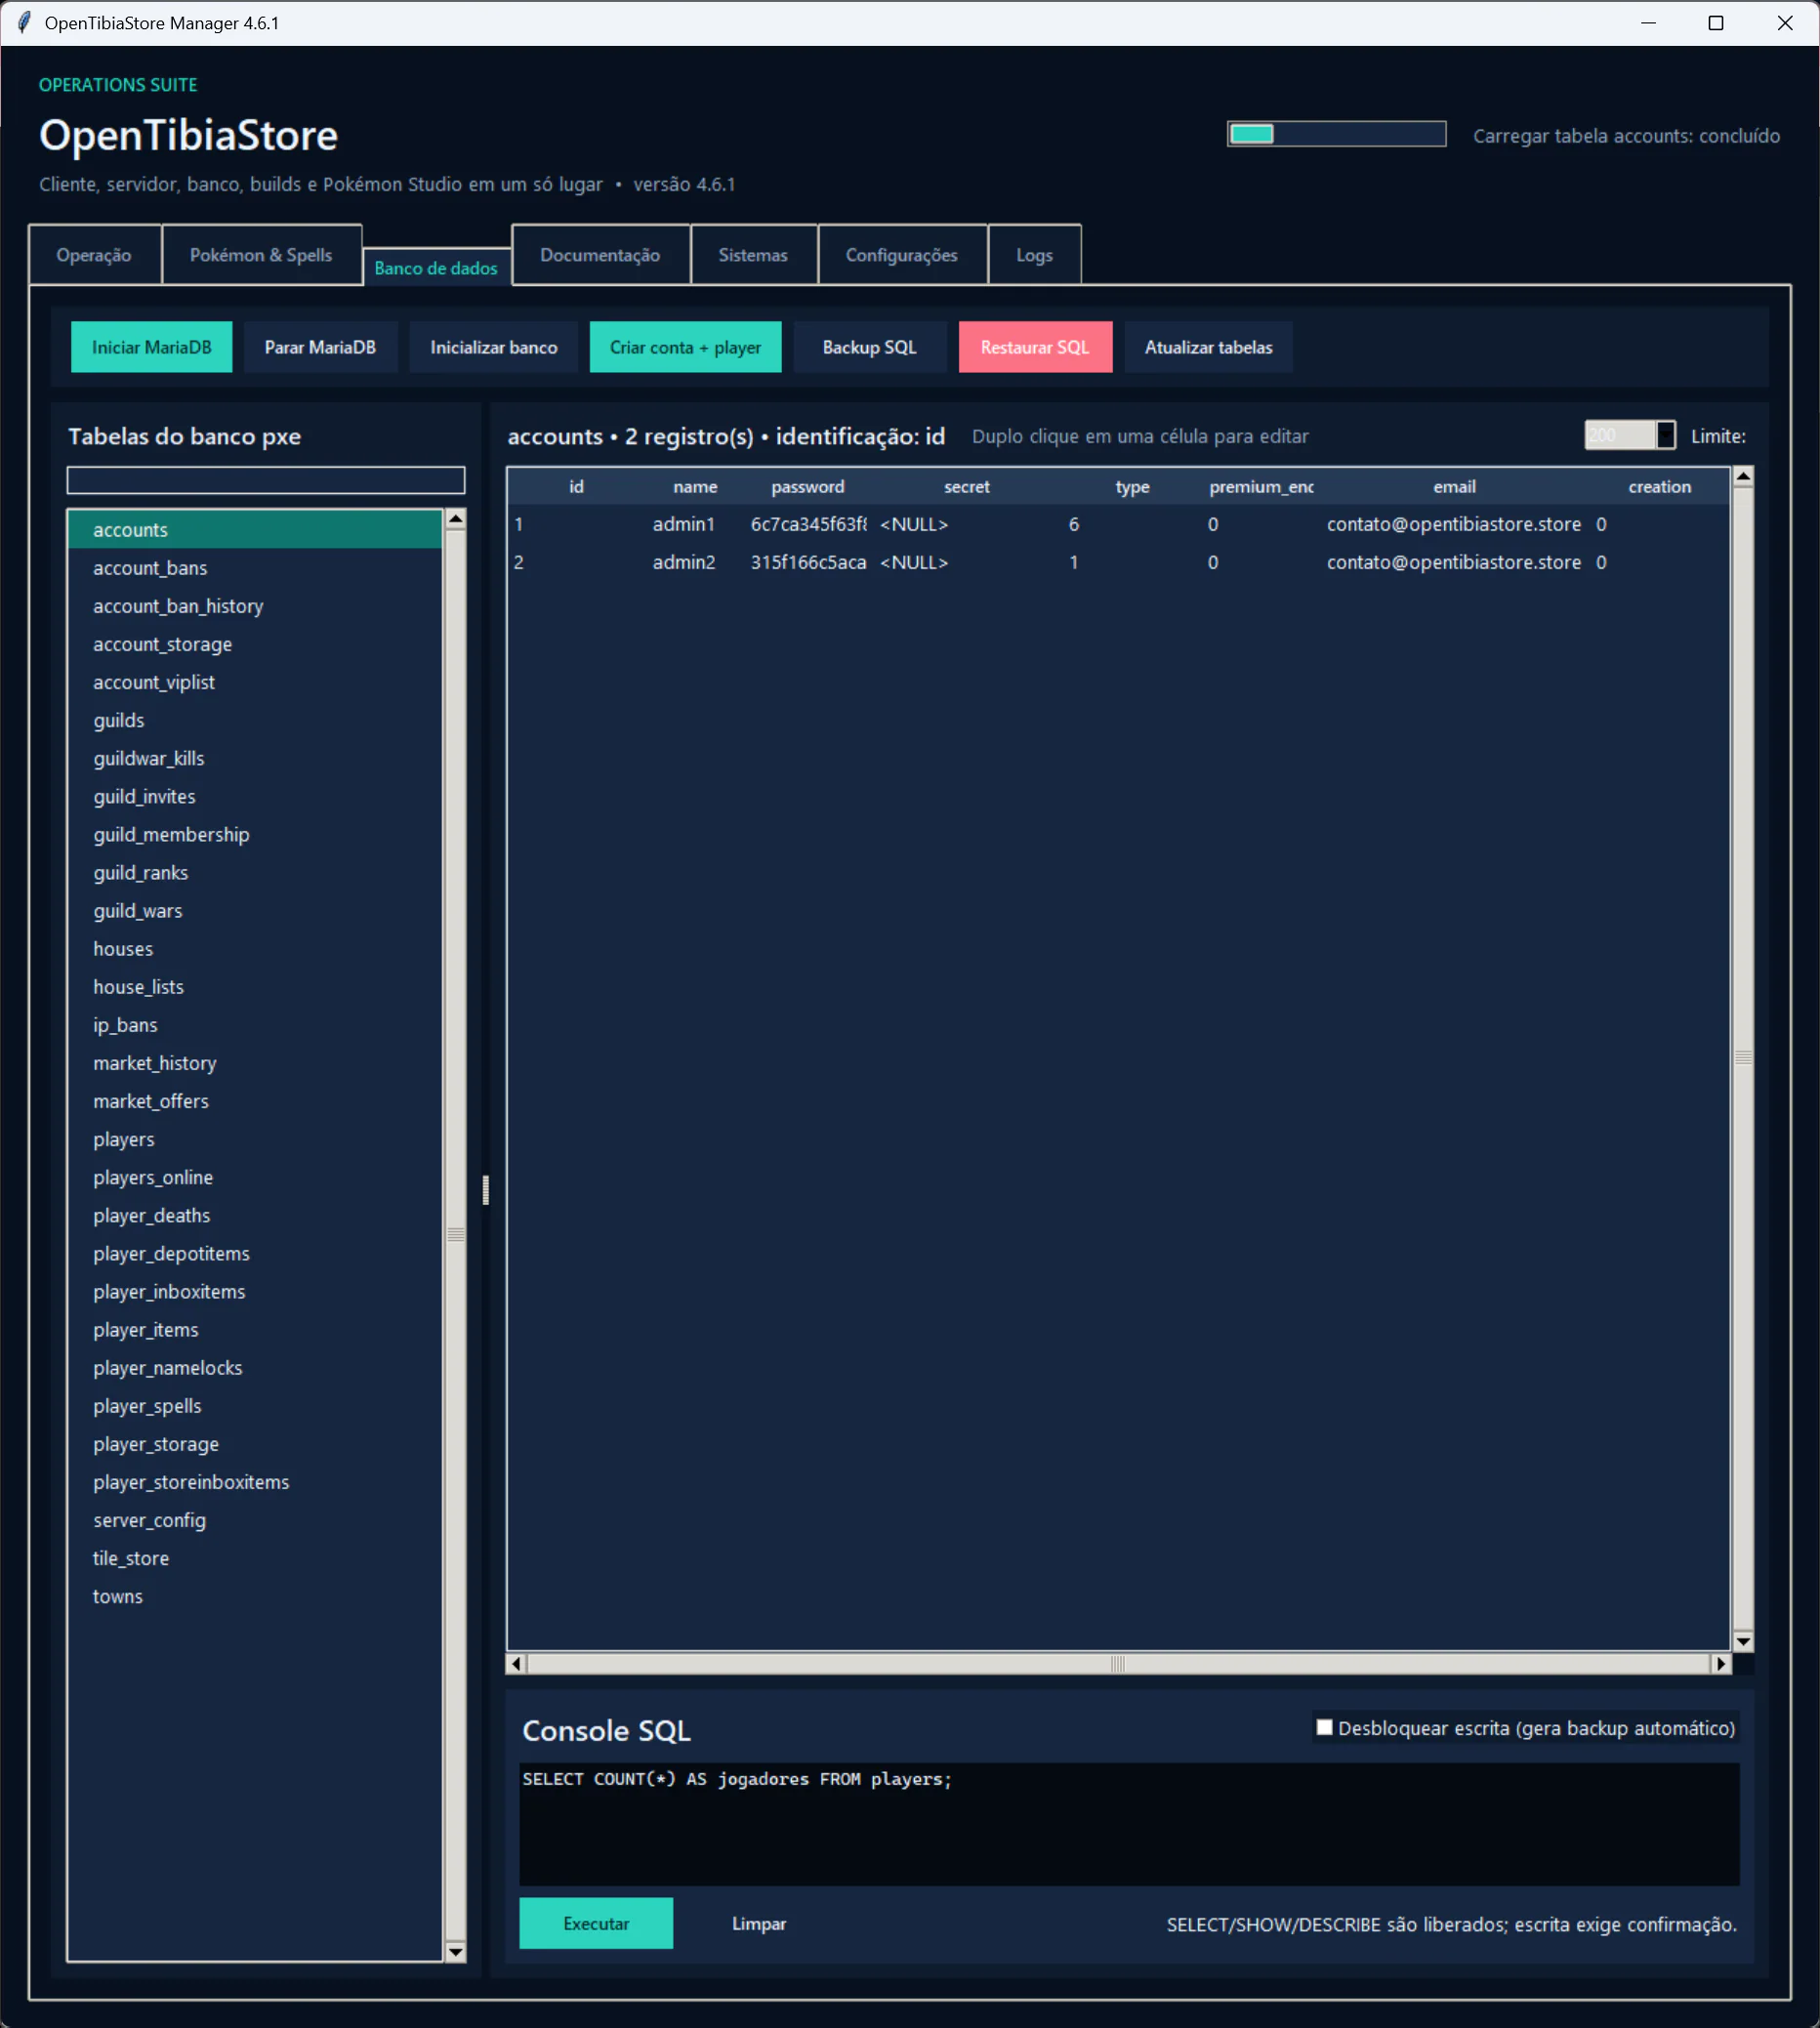Click the table filter input field

[266, 480]
